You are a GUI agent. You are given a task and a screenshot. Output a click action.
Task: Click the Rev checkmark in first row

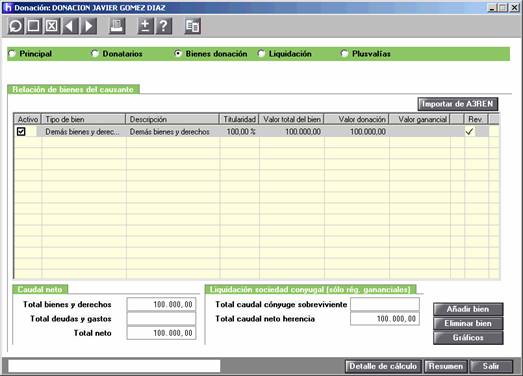(x=469, y=132)
